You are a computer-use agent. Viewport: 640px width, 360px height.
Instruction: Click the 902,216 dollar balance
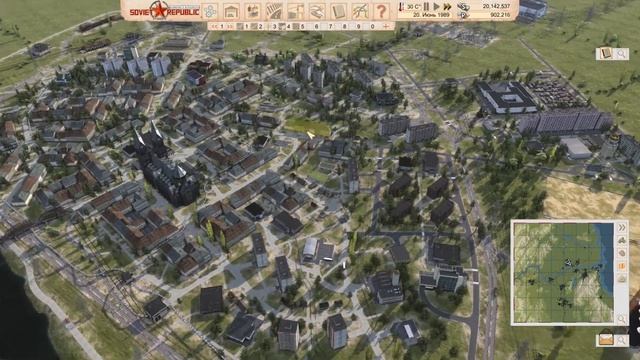click(500, 15)
